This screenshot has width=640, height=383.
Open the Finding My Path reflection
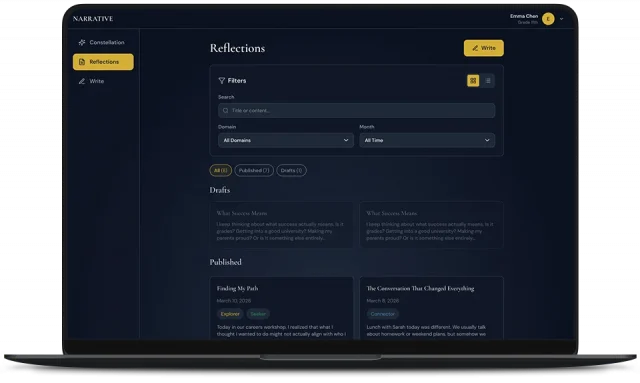tap(282, 308)
